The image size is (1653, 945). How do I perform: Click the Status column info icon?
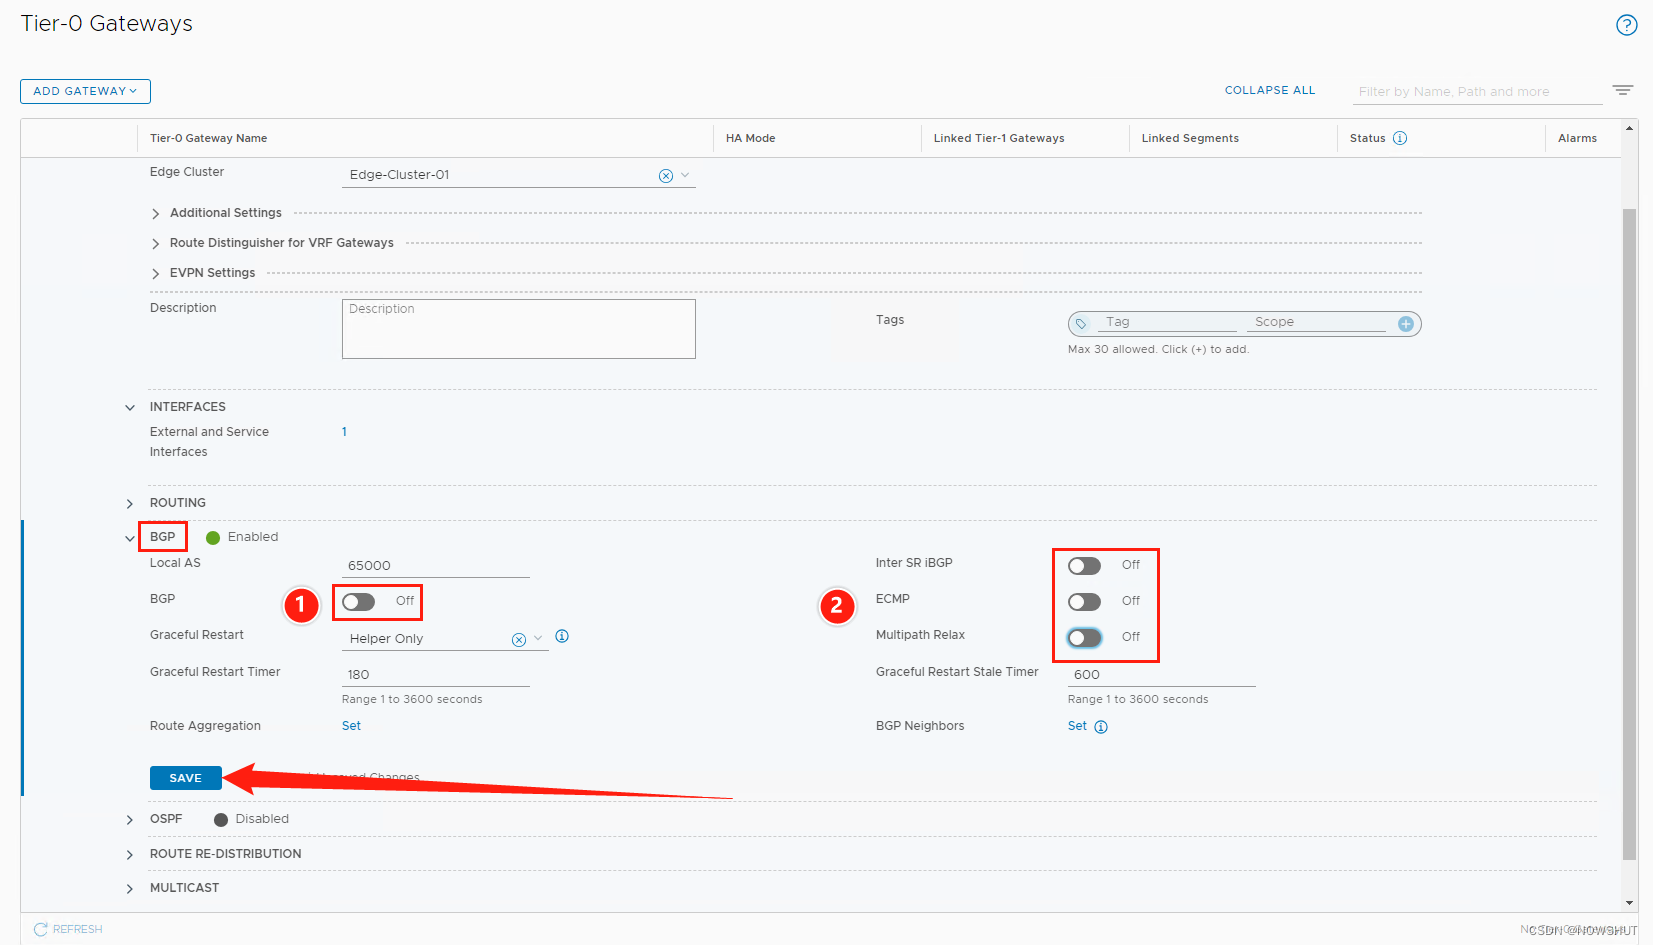[1400, 138]
